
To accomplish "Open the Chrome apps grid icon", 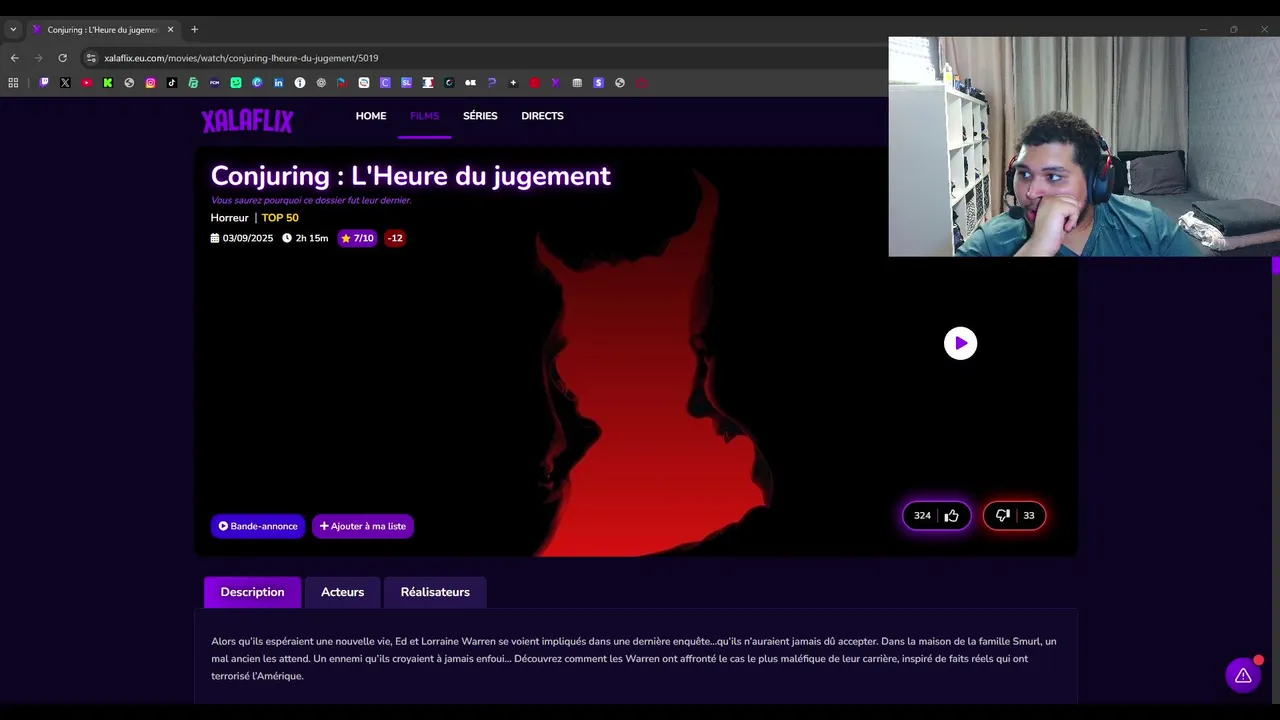I will click(x=13, y=83).
